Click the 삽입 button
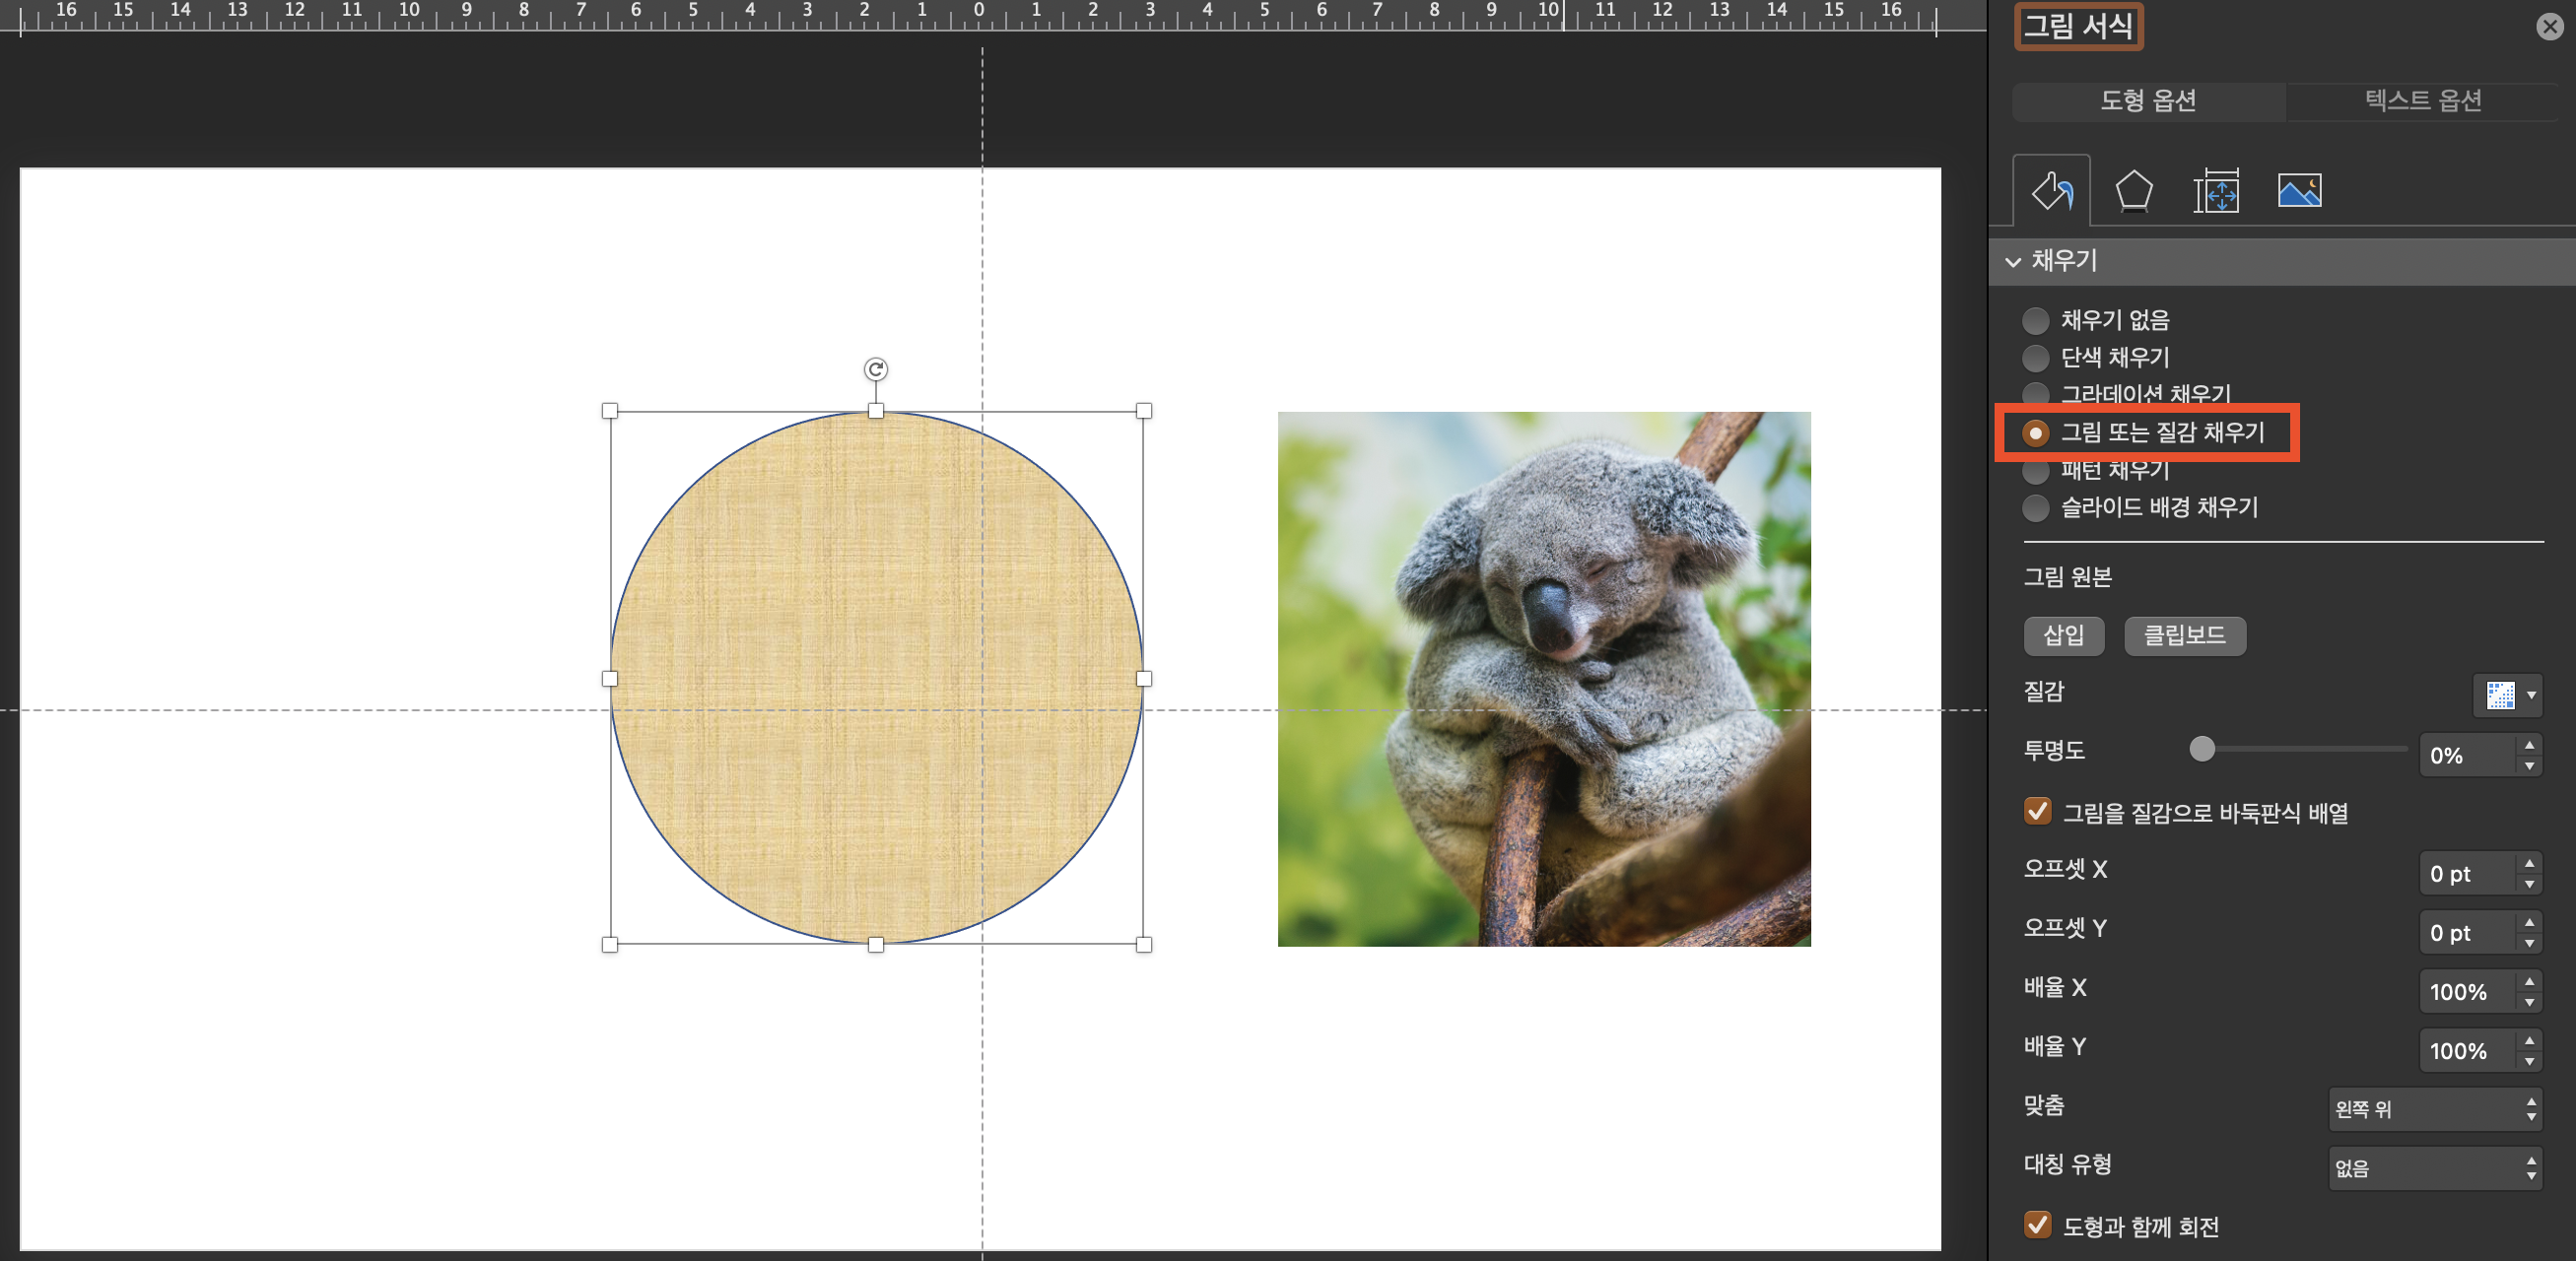The height and width of the screenshot is (1261, 2576). point(2063,635)
